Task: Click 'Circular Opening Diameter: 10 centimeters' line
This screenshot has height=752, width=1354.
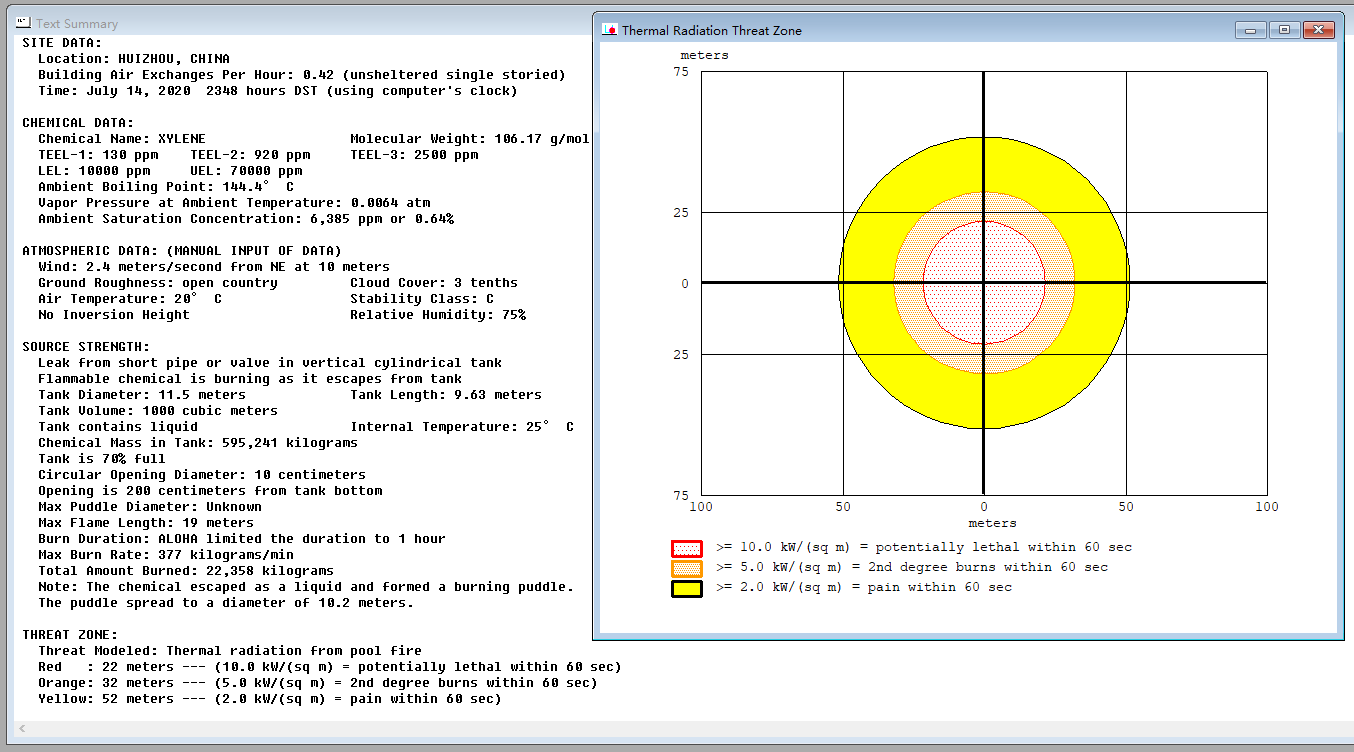Action: tap(202, 475)
